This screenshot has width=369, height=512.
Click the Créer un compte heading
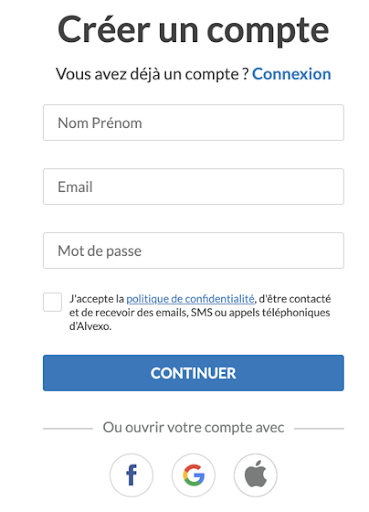click(x=193, y=30)
